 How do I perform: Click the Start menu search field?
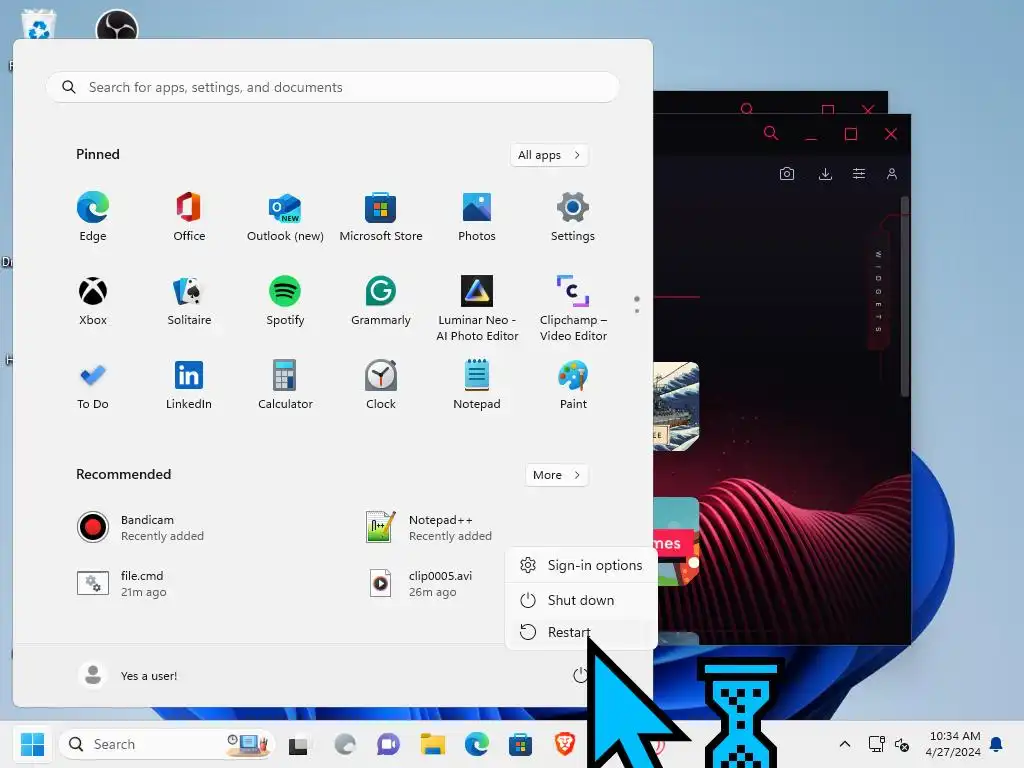coord(332,87)
